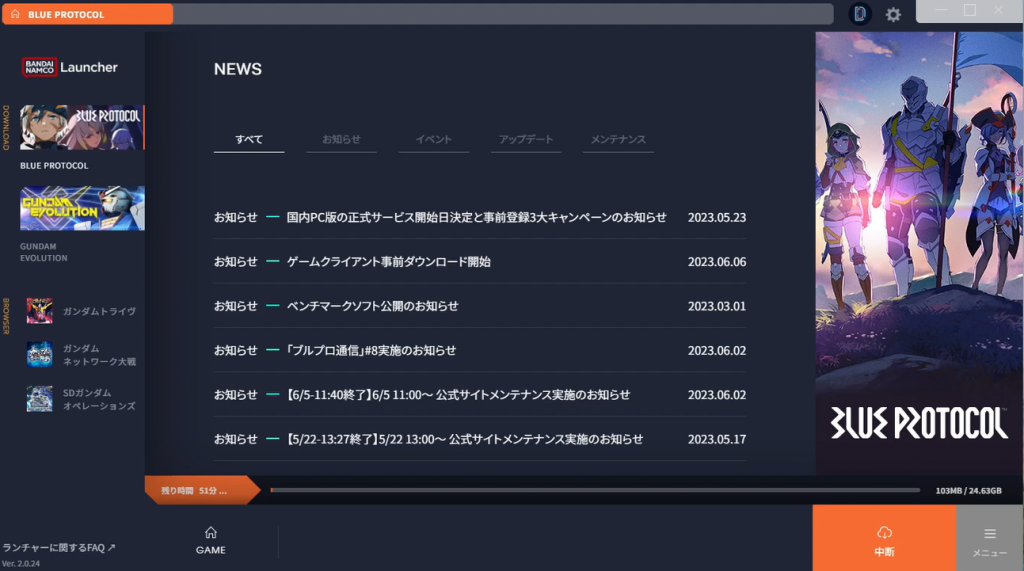This screenshot has height=571, width=1024.
Task: Close the launcher window
Action: (x=999, y=10)
